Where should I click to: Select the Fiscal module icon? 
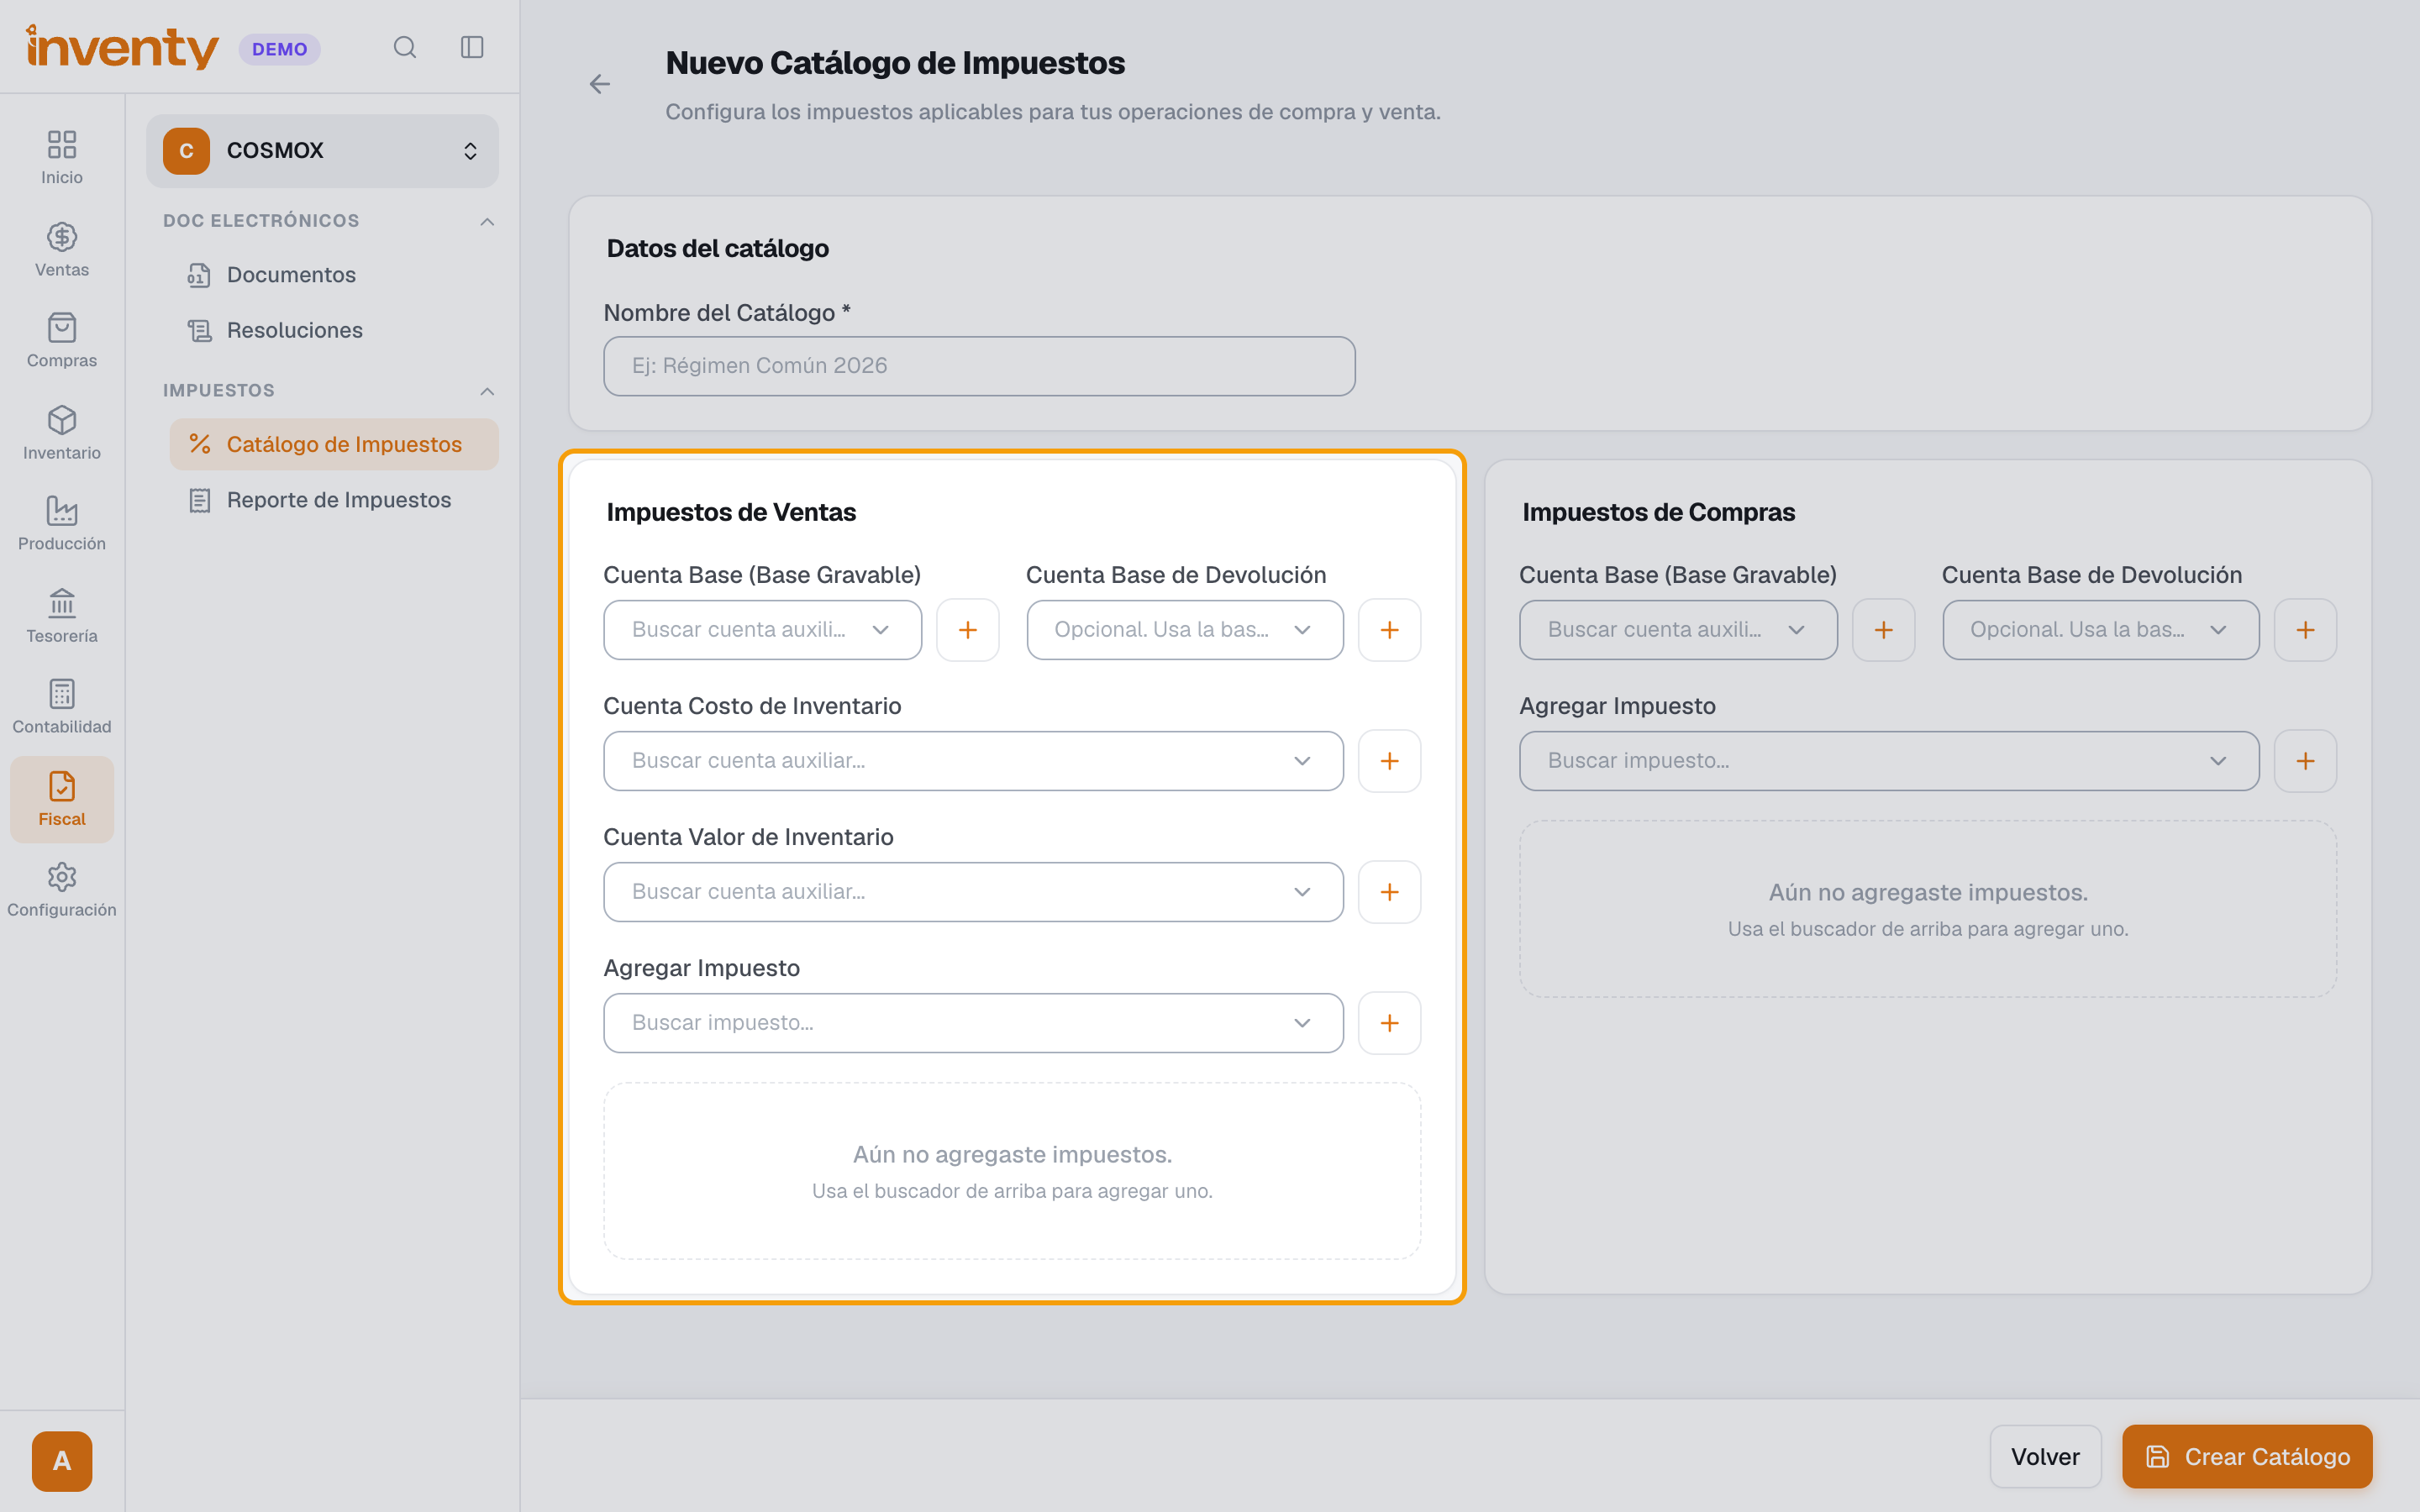pyautogui.click(x=62, y=799)
